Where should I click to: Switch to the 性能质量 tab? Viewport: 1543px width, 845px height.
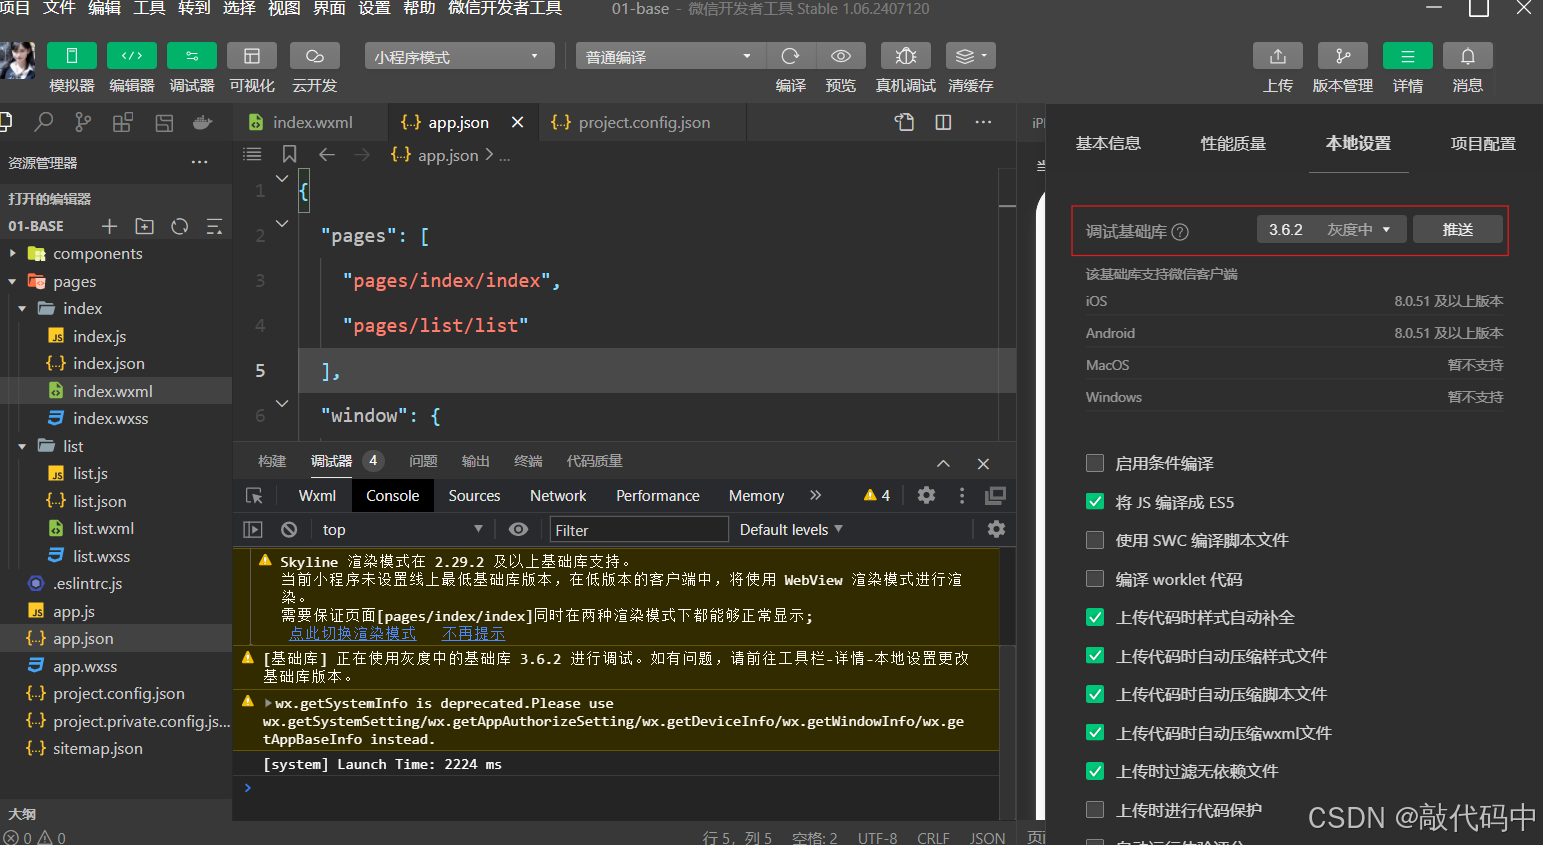click(1233, 143)
